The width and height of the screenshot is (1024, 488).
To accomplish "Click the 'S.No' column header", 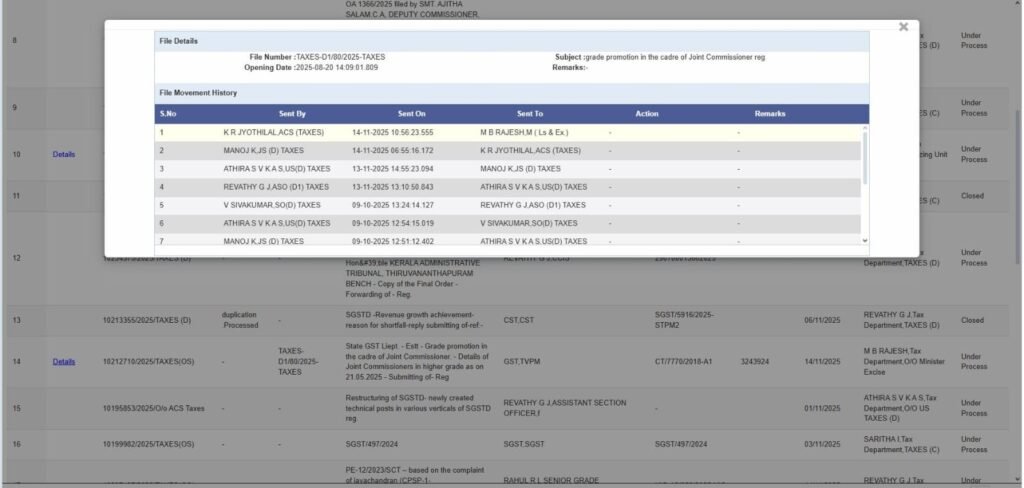I will (168, 114).
